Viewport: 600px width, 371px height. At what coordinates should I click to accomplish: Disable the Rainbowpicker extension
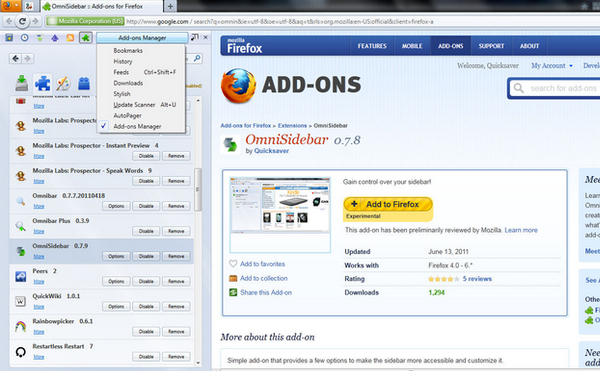click(x=146, y=332)
